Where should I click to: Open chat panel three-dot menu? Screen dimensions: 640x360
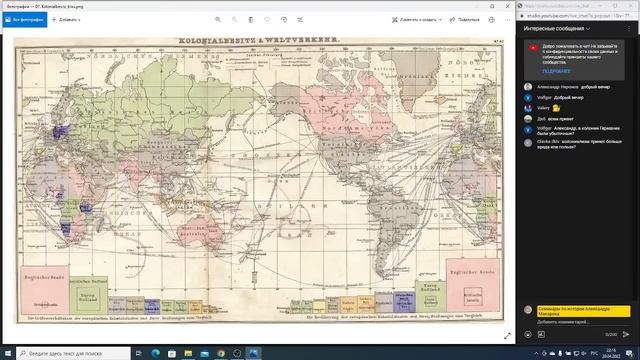pyautogui.click(x=629, y=29)
